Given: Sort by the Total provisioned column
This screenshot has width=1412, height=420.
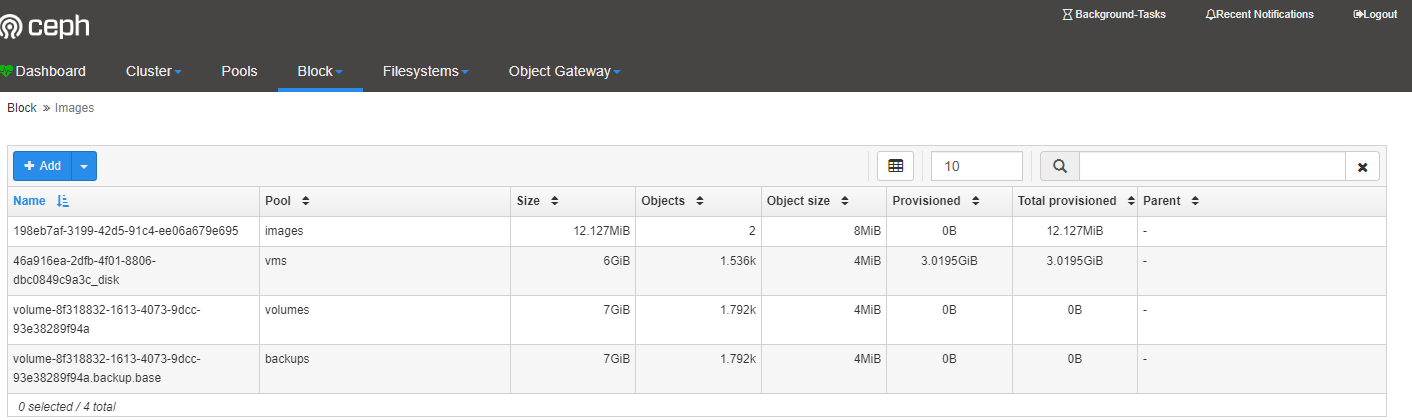Looking at the screenshot, I should click(x=1075, y=201).
